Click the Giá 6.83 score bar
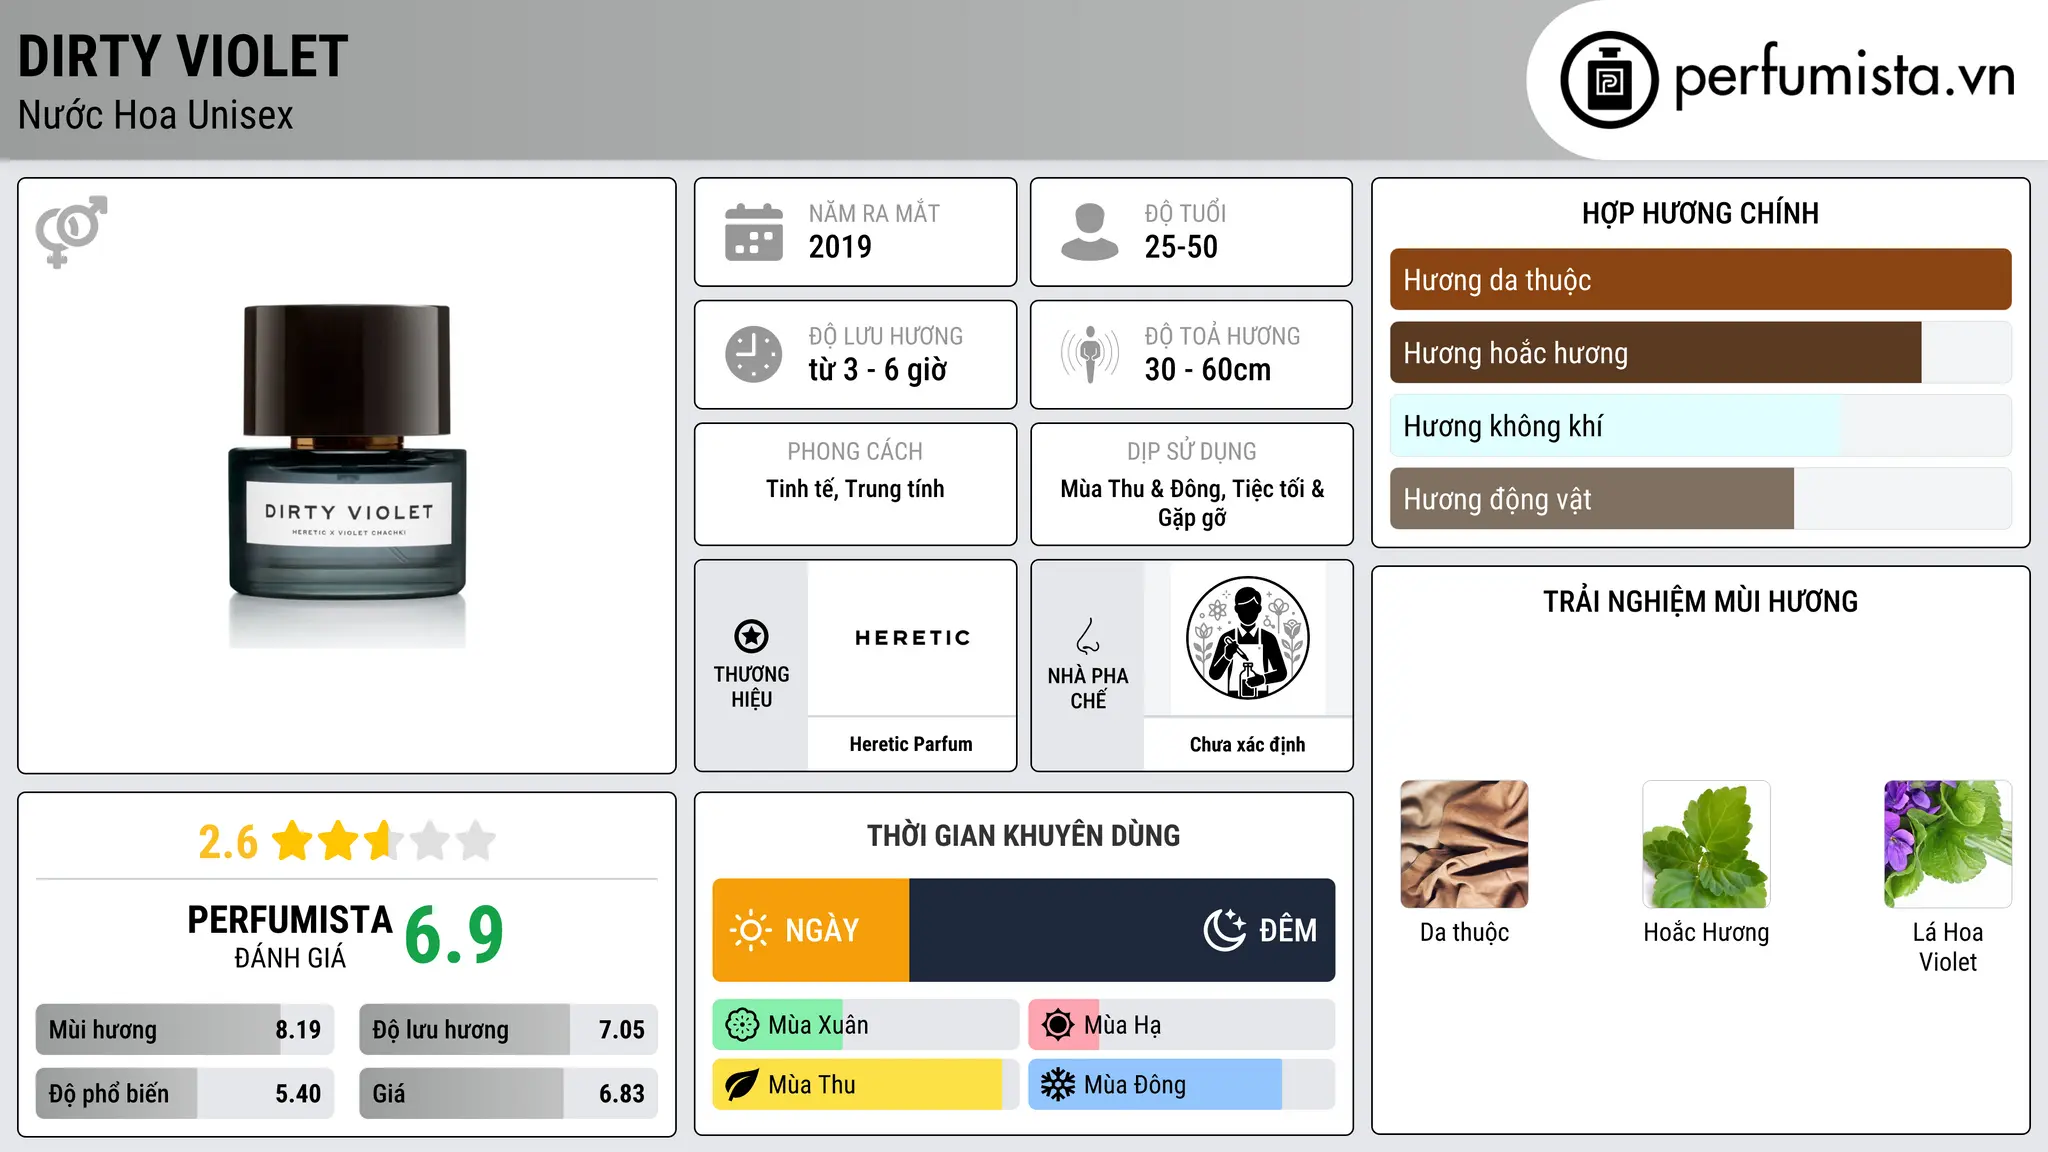2048x1152 pixels. tap(508, 1094)
